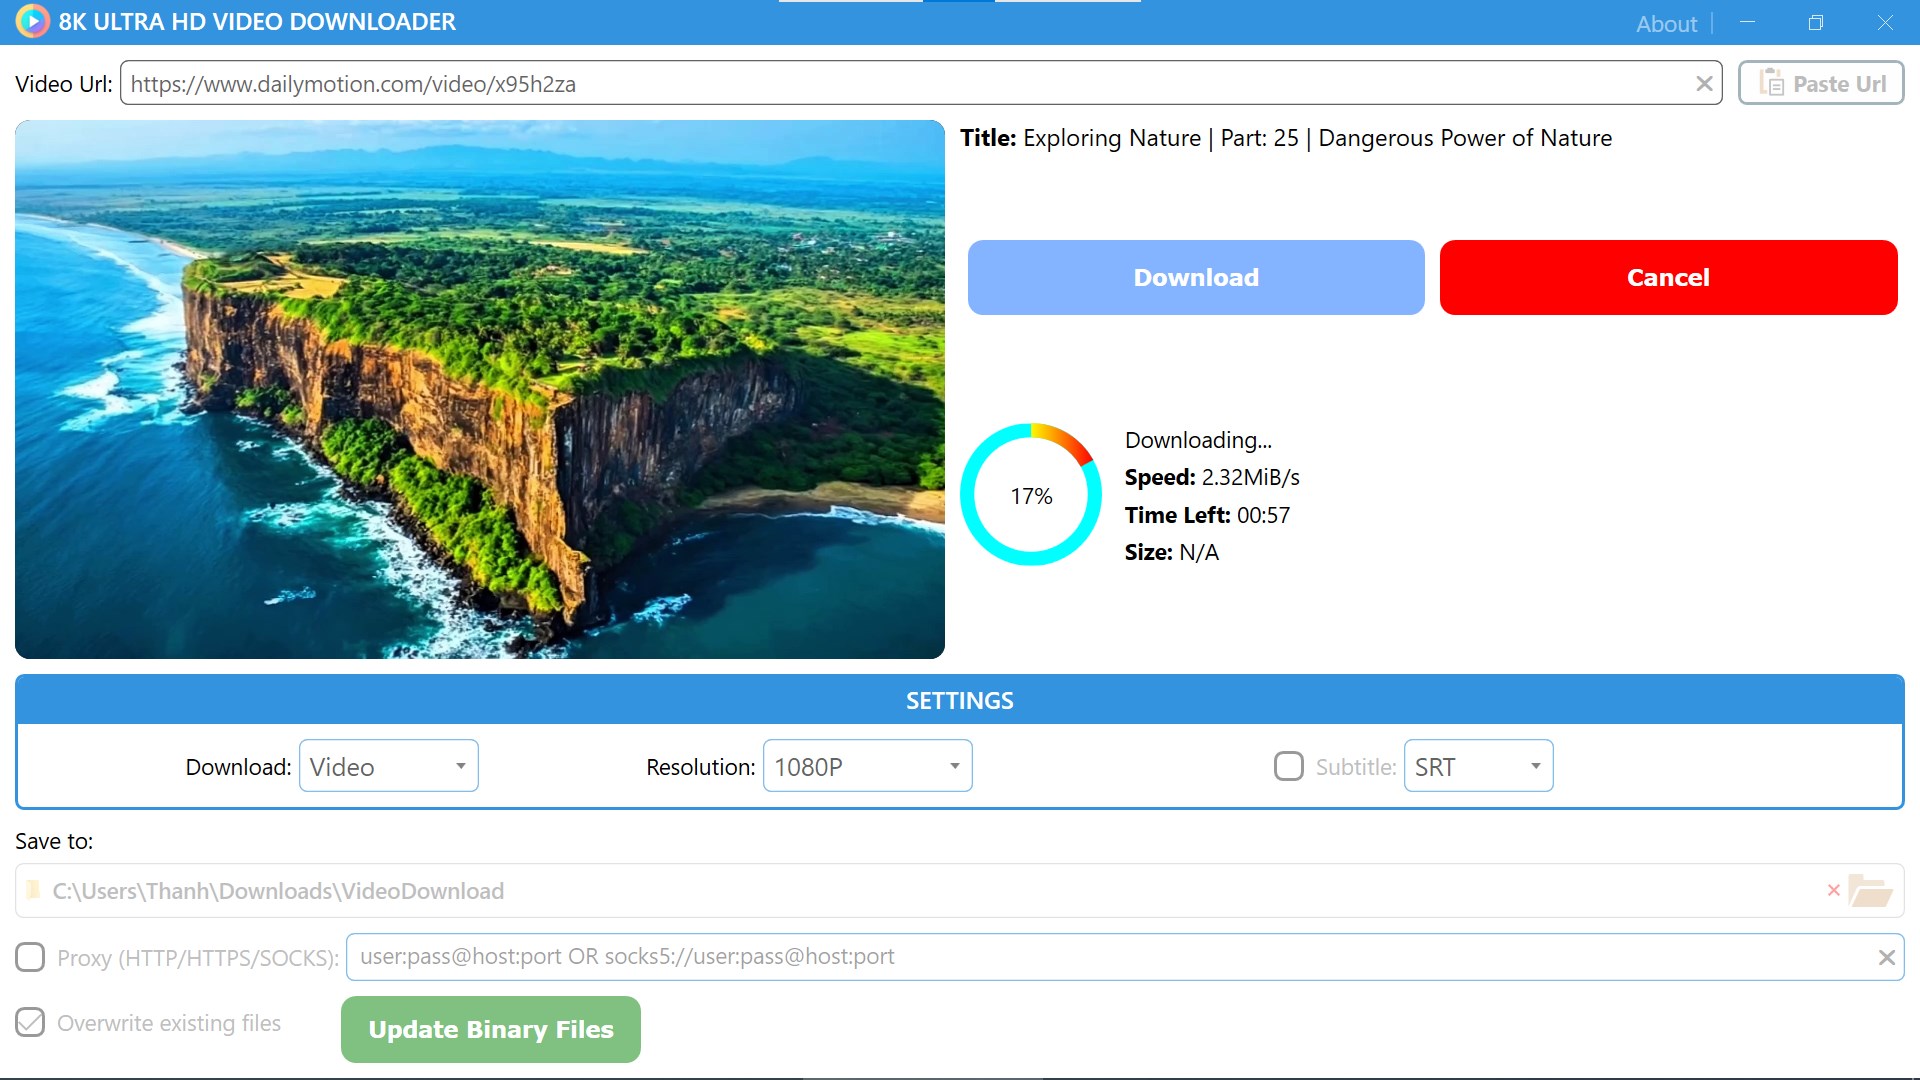The width and height of the screenshot is (1920, 1080).
Task: Click the small folder icon before save path
Action: click(x=34, y=890)
